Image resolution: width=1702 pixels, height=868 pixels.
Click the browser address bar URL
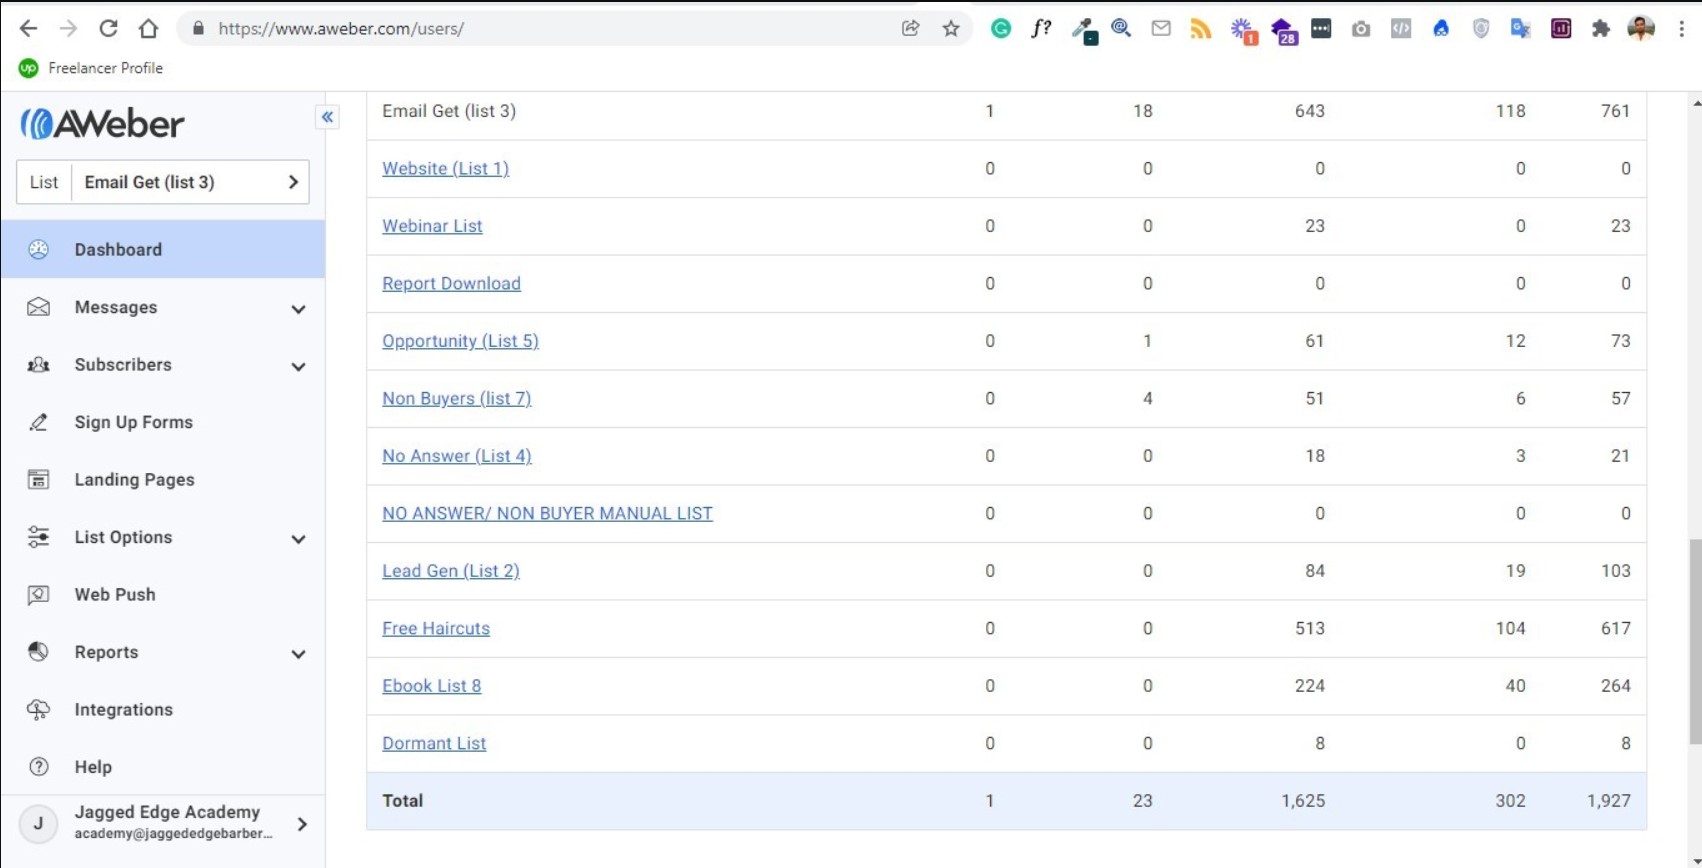(340, 29)
